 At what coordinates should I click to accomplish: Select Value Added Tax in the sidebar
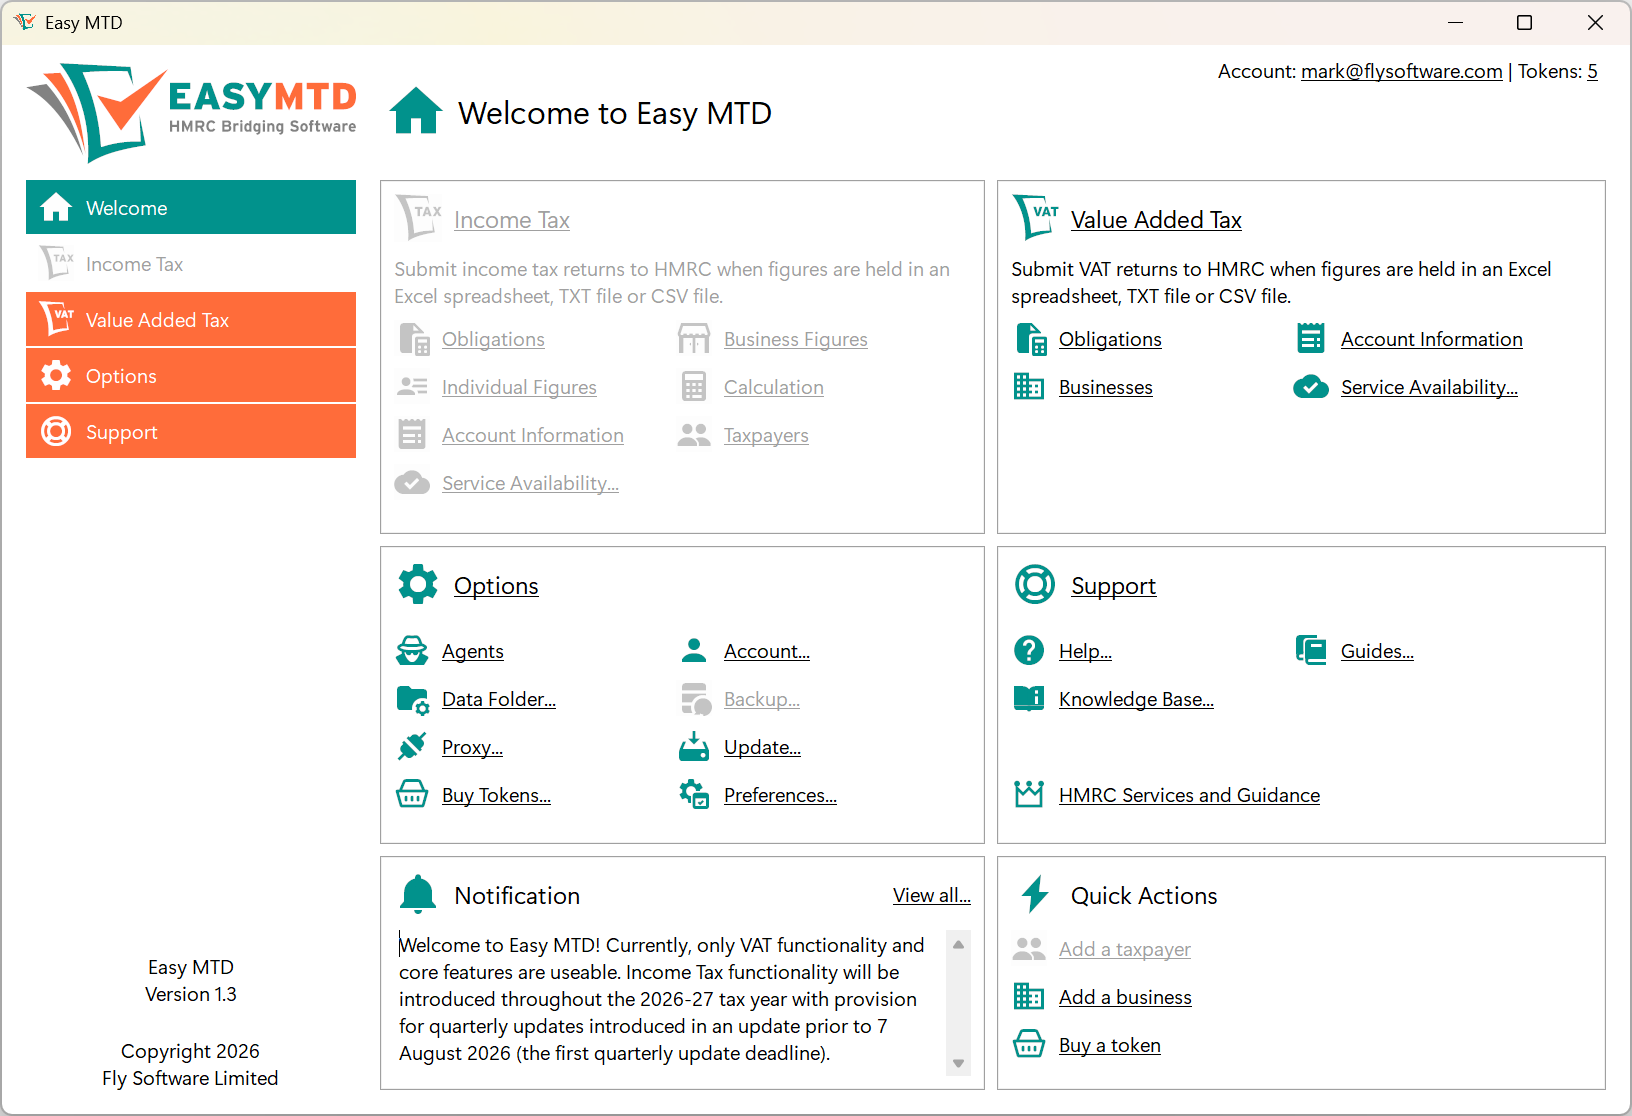(191, 319)
